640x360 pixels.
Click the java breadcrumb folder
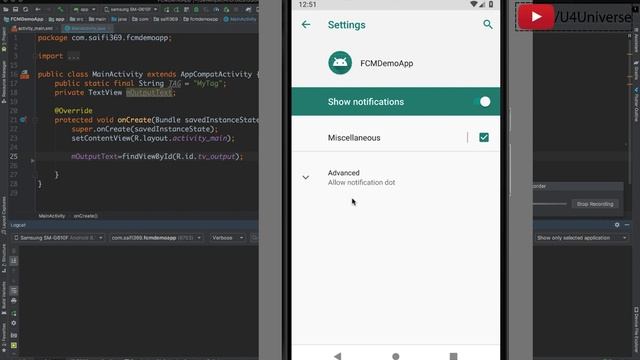pyautogui.click(x=119, y=19)
